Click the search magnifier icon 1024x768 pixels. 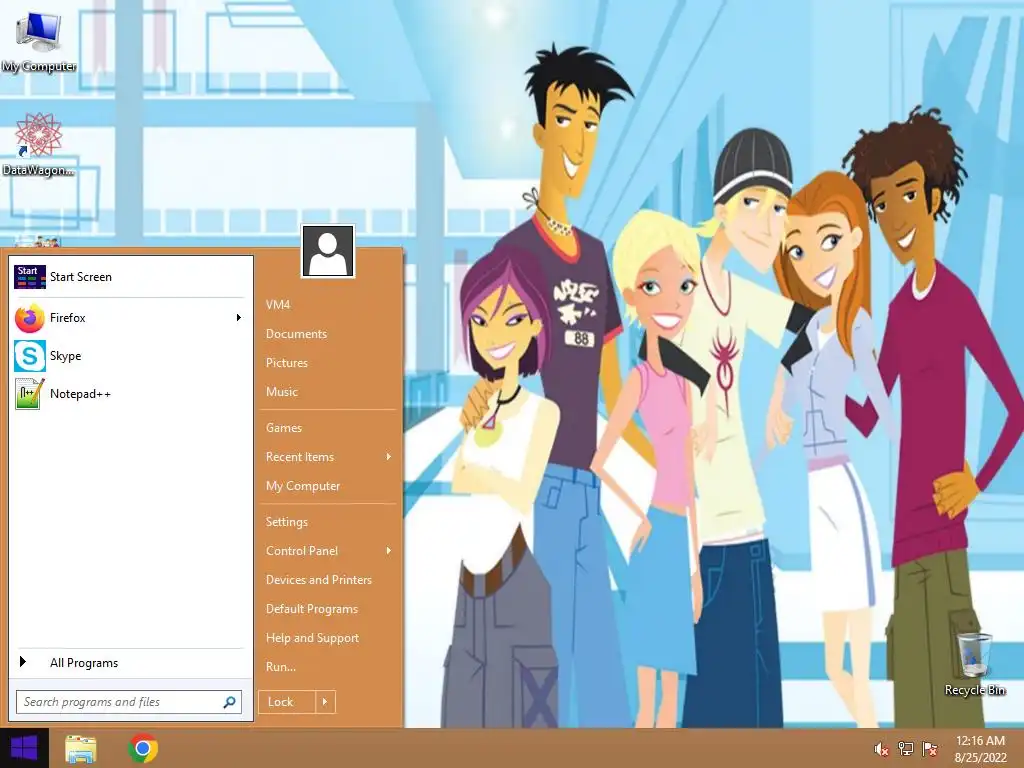coord(229,702)
